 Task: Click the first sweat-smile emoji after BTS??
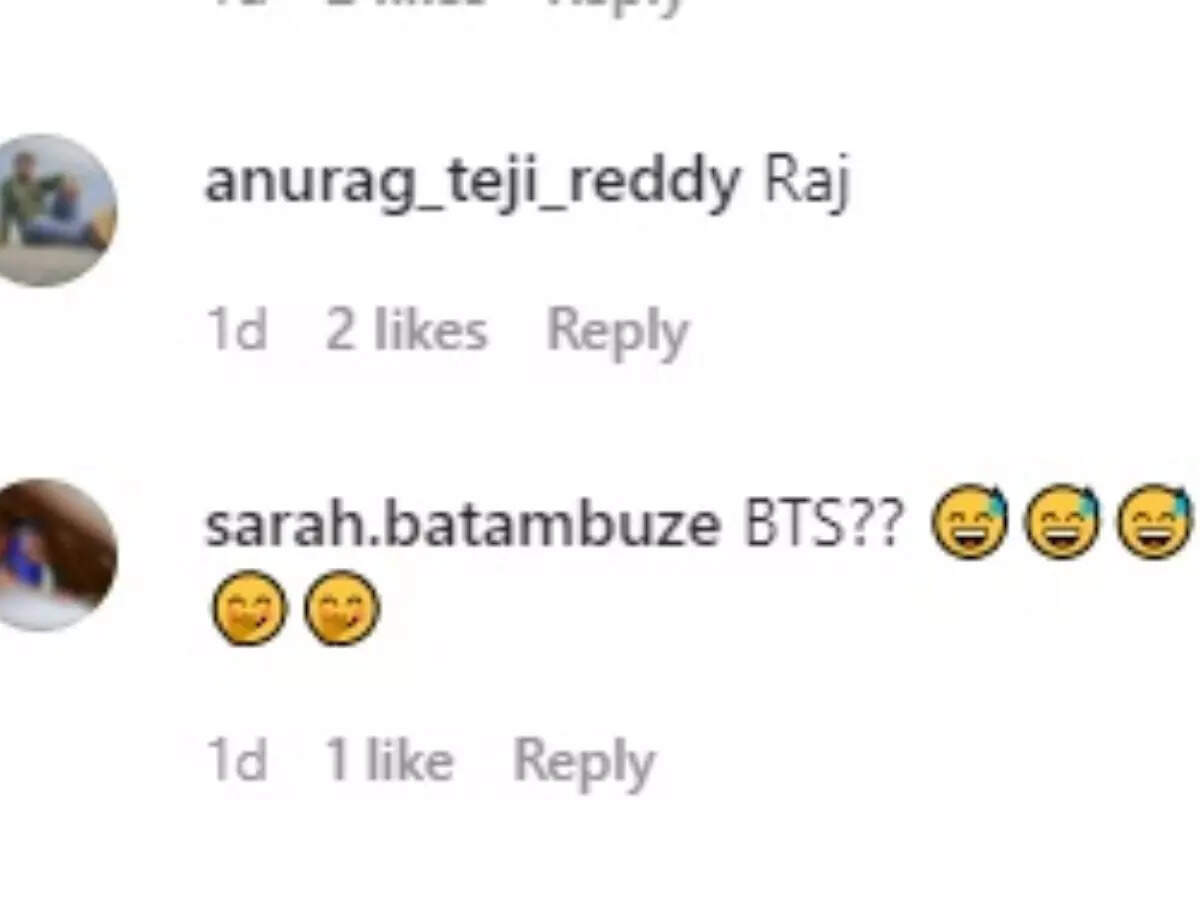969,522
